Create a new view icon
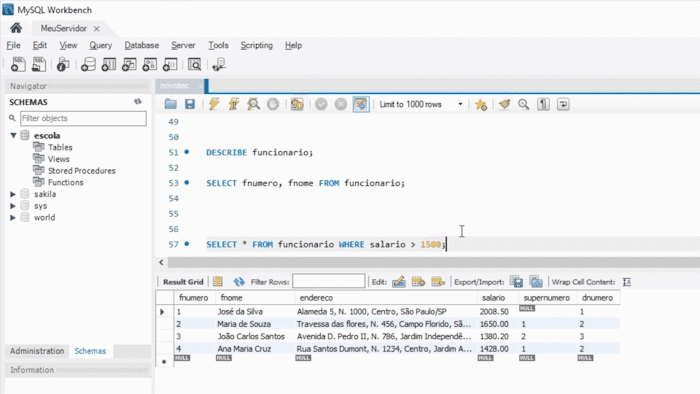This screenshot has width=700, height=394. (129, 65)
